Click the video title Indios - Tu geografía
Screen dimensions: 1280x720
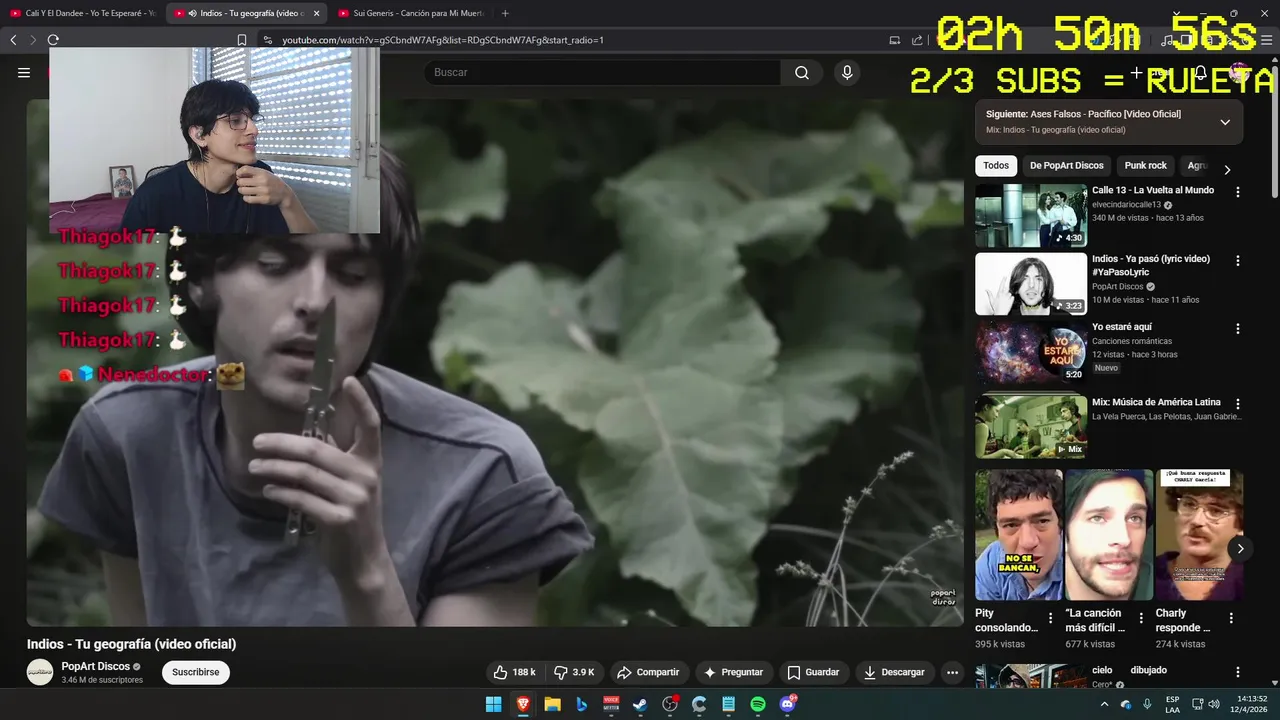(x=131, y=644)
